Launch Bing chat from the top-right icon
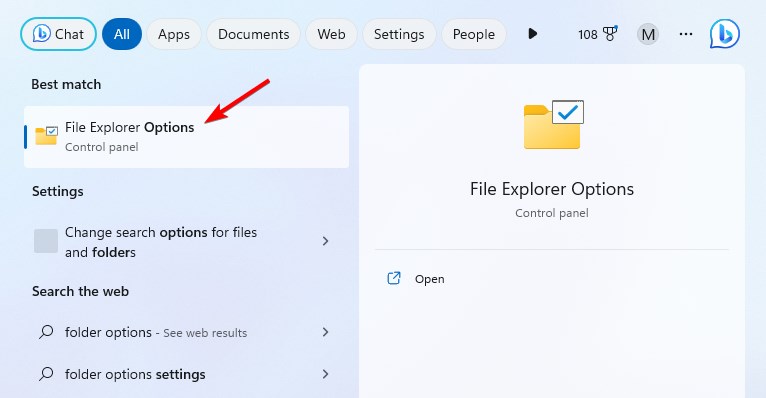The width and height of the screenshot is (766, 398). pos(725,34)
